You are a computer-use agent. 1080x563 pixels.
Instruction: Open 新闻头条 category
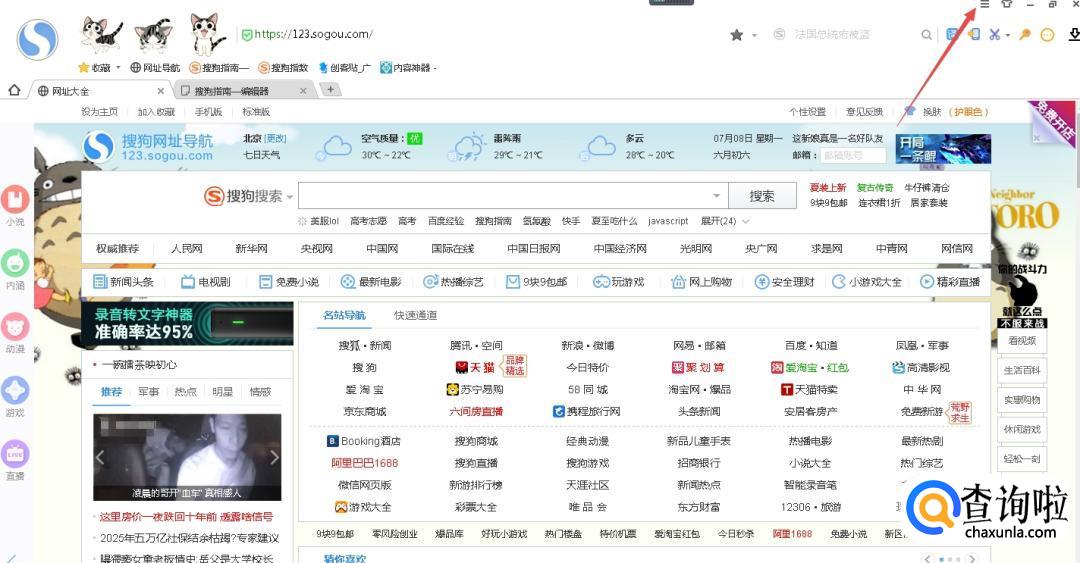[x=124, y=282]
